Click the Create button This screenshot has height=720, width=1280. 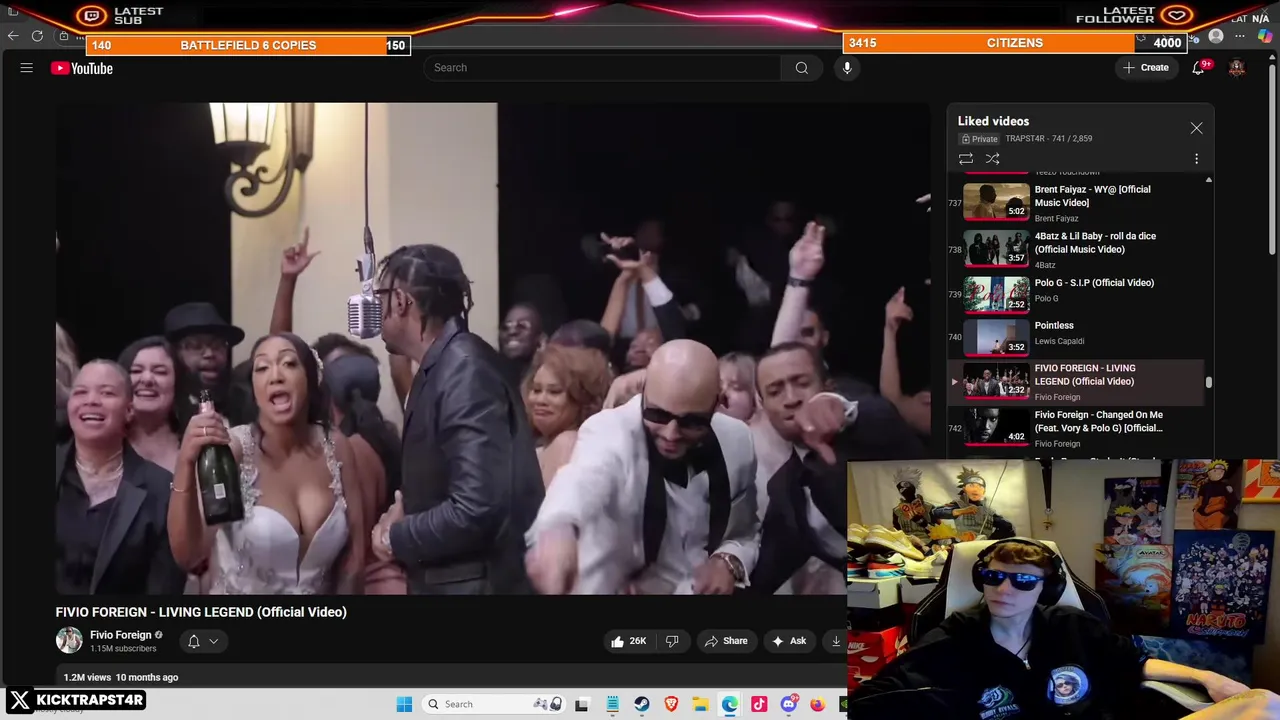[x=1146, y=68]
